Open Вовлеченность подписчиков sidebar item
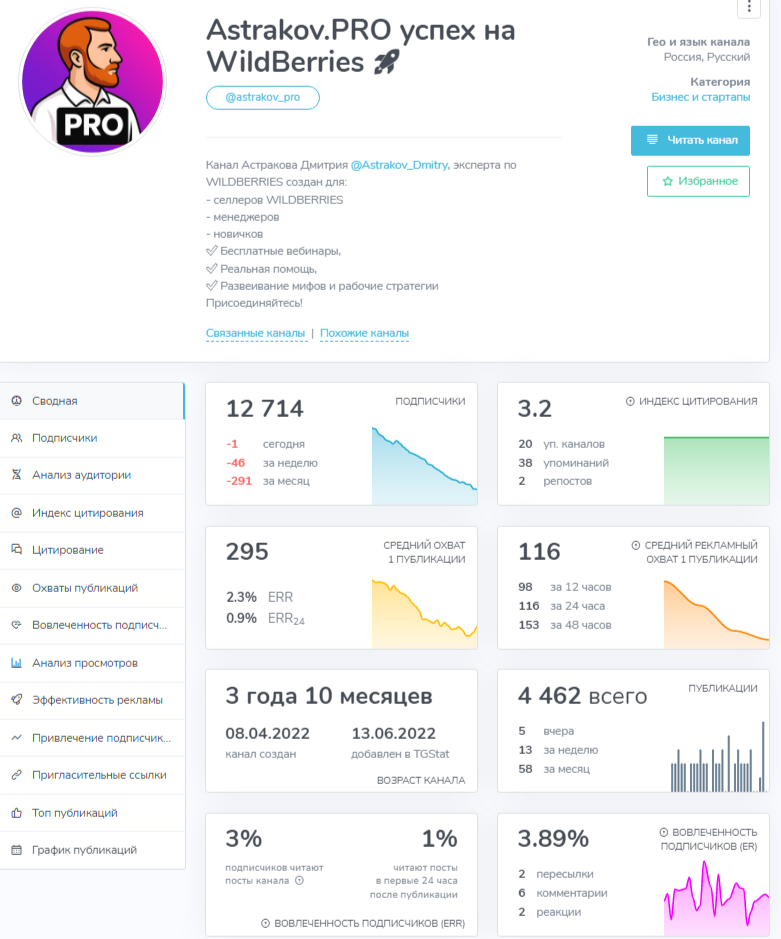Image resolution: width=781 pixels, height=939 pixels. [92, 625]
